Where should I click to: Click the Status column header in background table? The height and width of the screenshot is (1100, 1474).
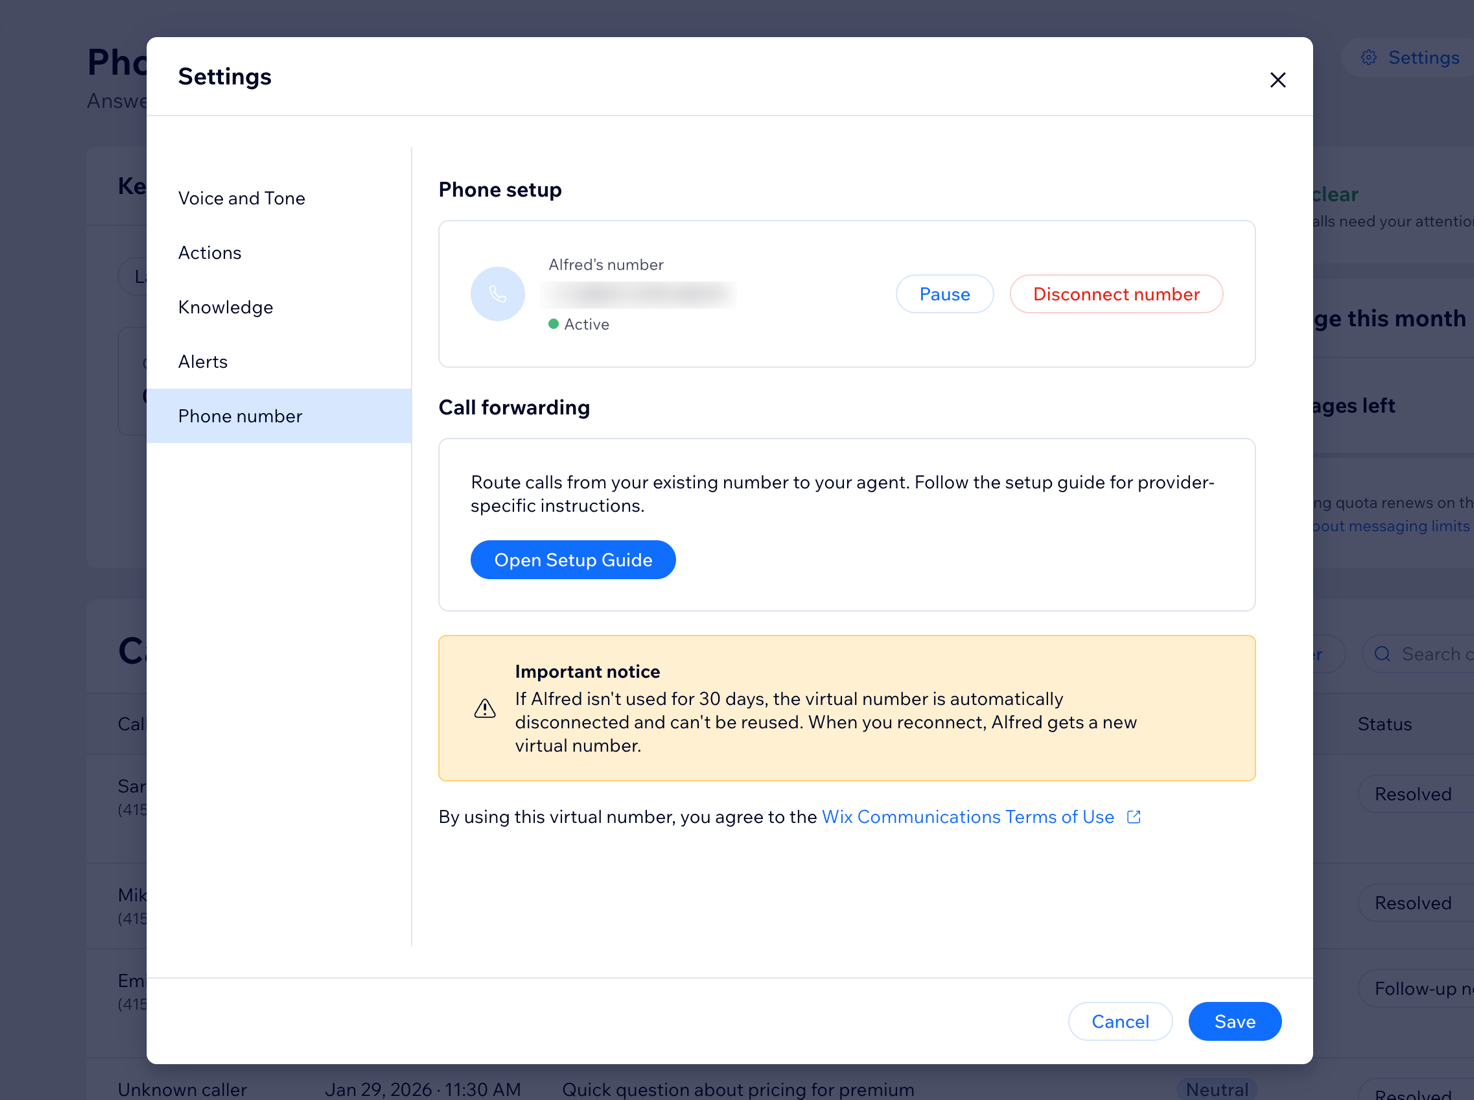pos(1384,724)
